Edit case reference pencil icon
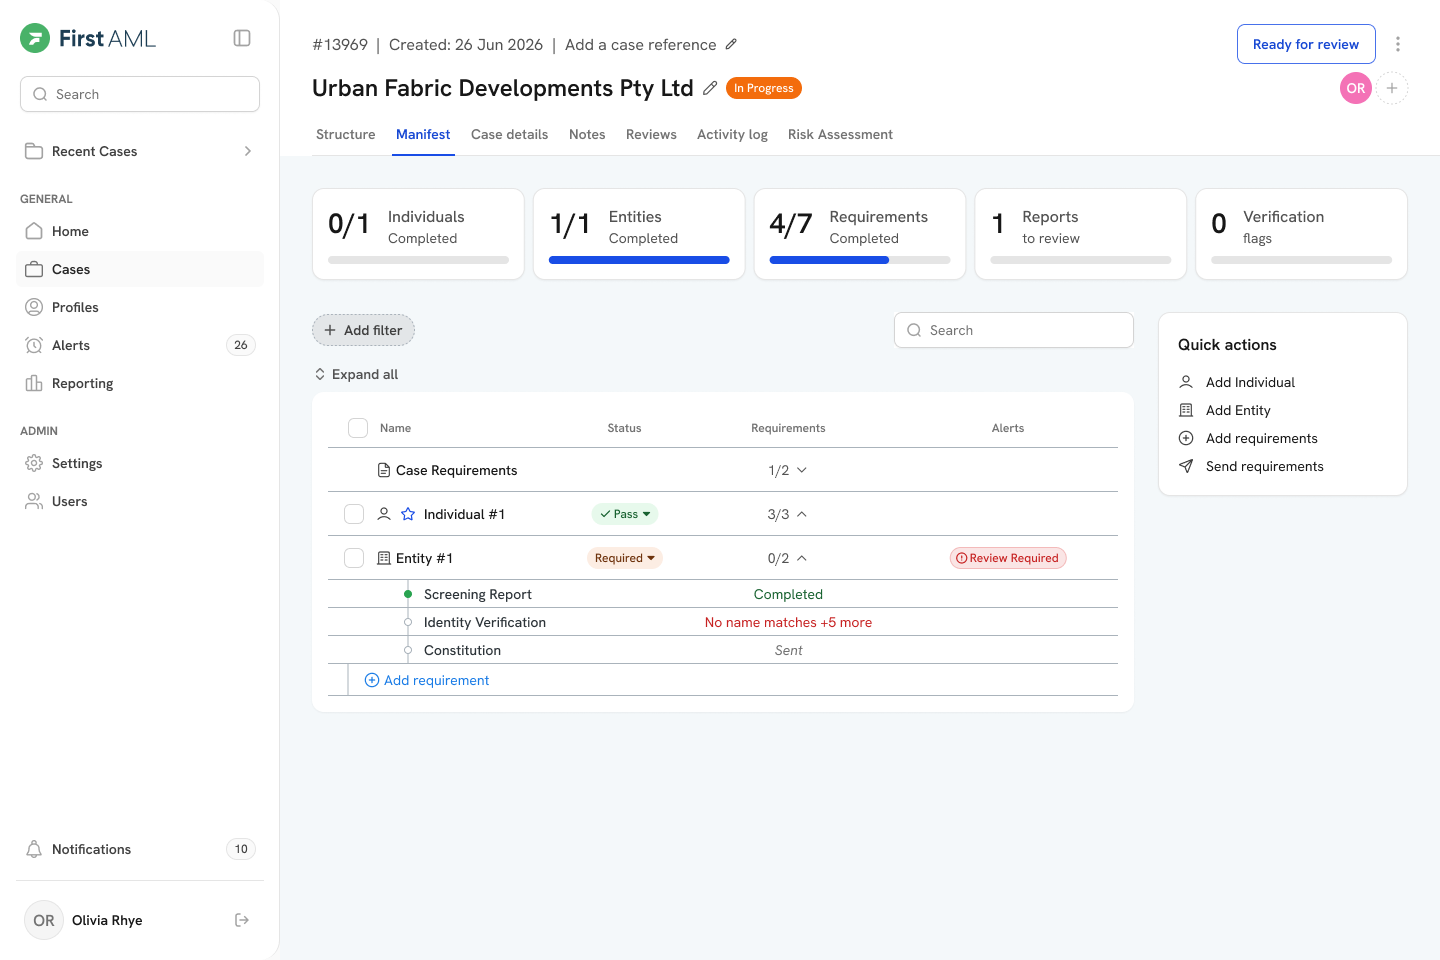 [x=731, y=44]
